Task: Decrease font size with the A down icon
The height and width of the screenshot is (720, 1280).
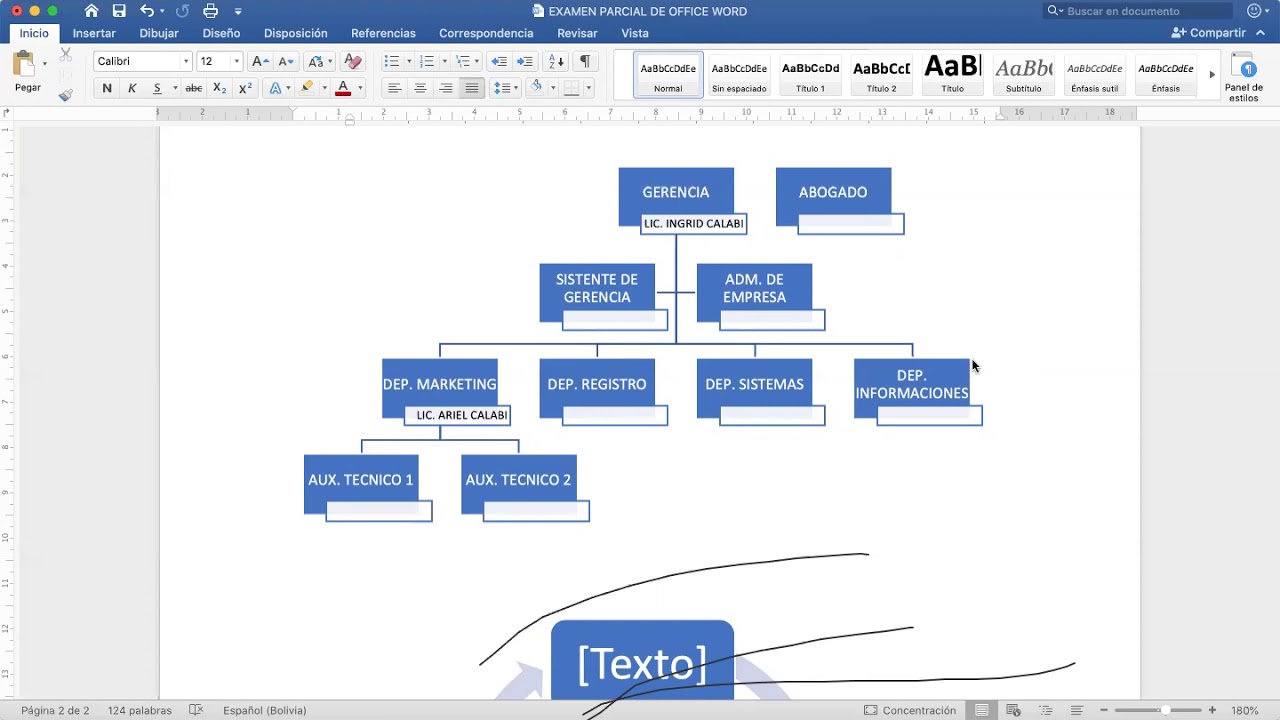Action: (x=286, y=61)
